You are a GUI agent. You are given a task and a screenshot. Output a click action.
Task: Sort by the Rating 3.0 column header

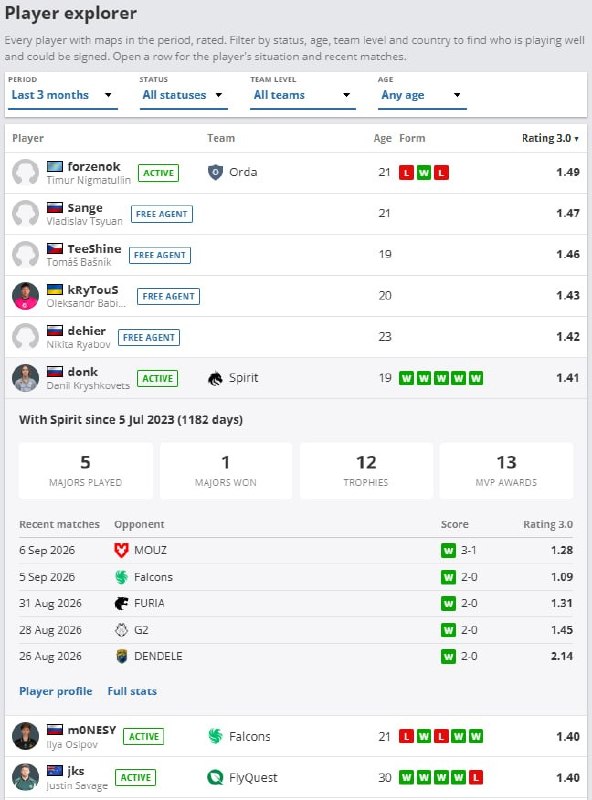coord(550,138)
